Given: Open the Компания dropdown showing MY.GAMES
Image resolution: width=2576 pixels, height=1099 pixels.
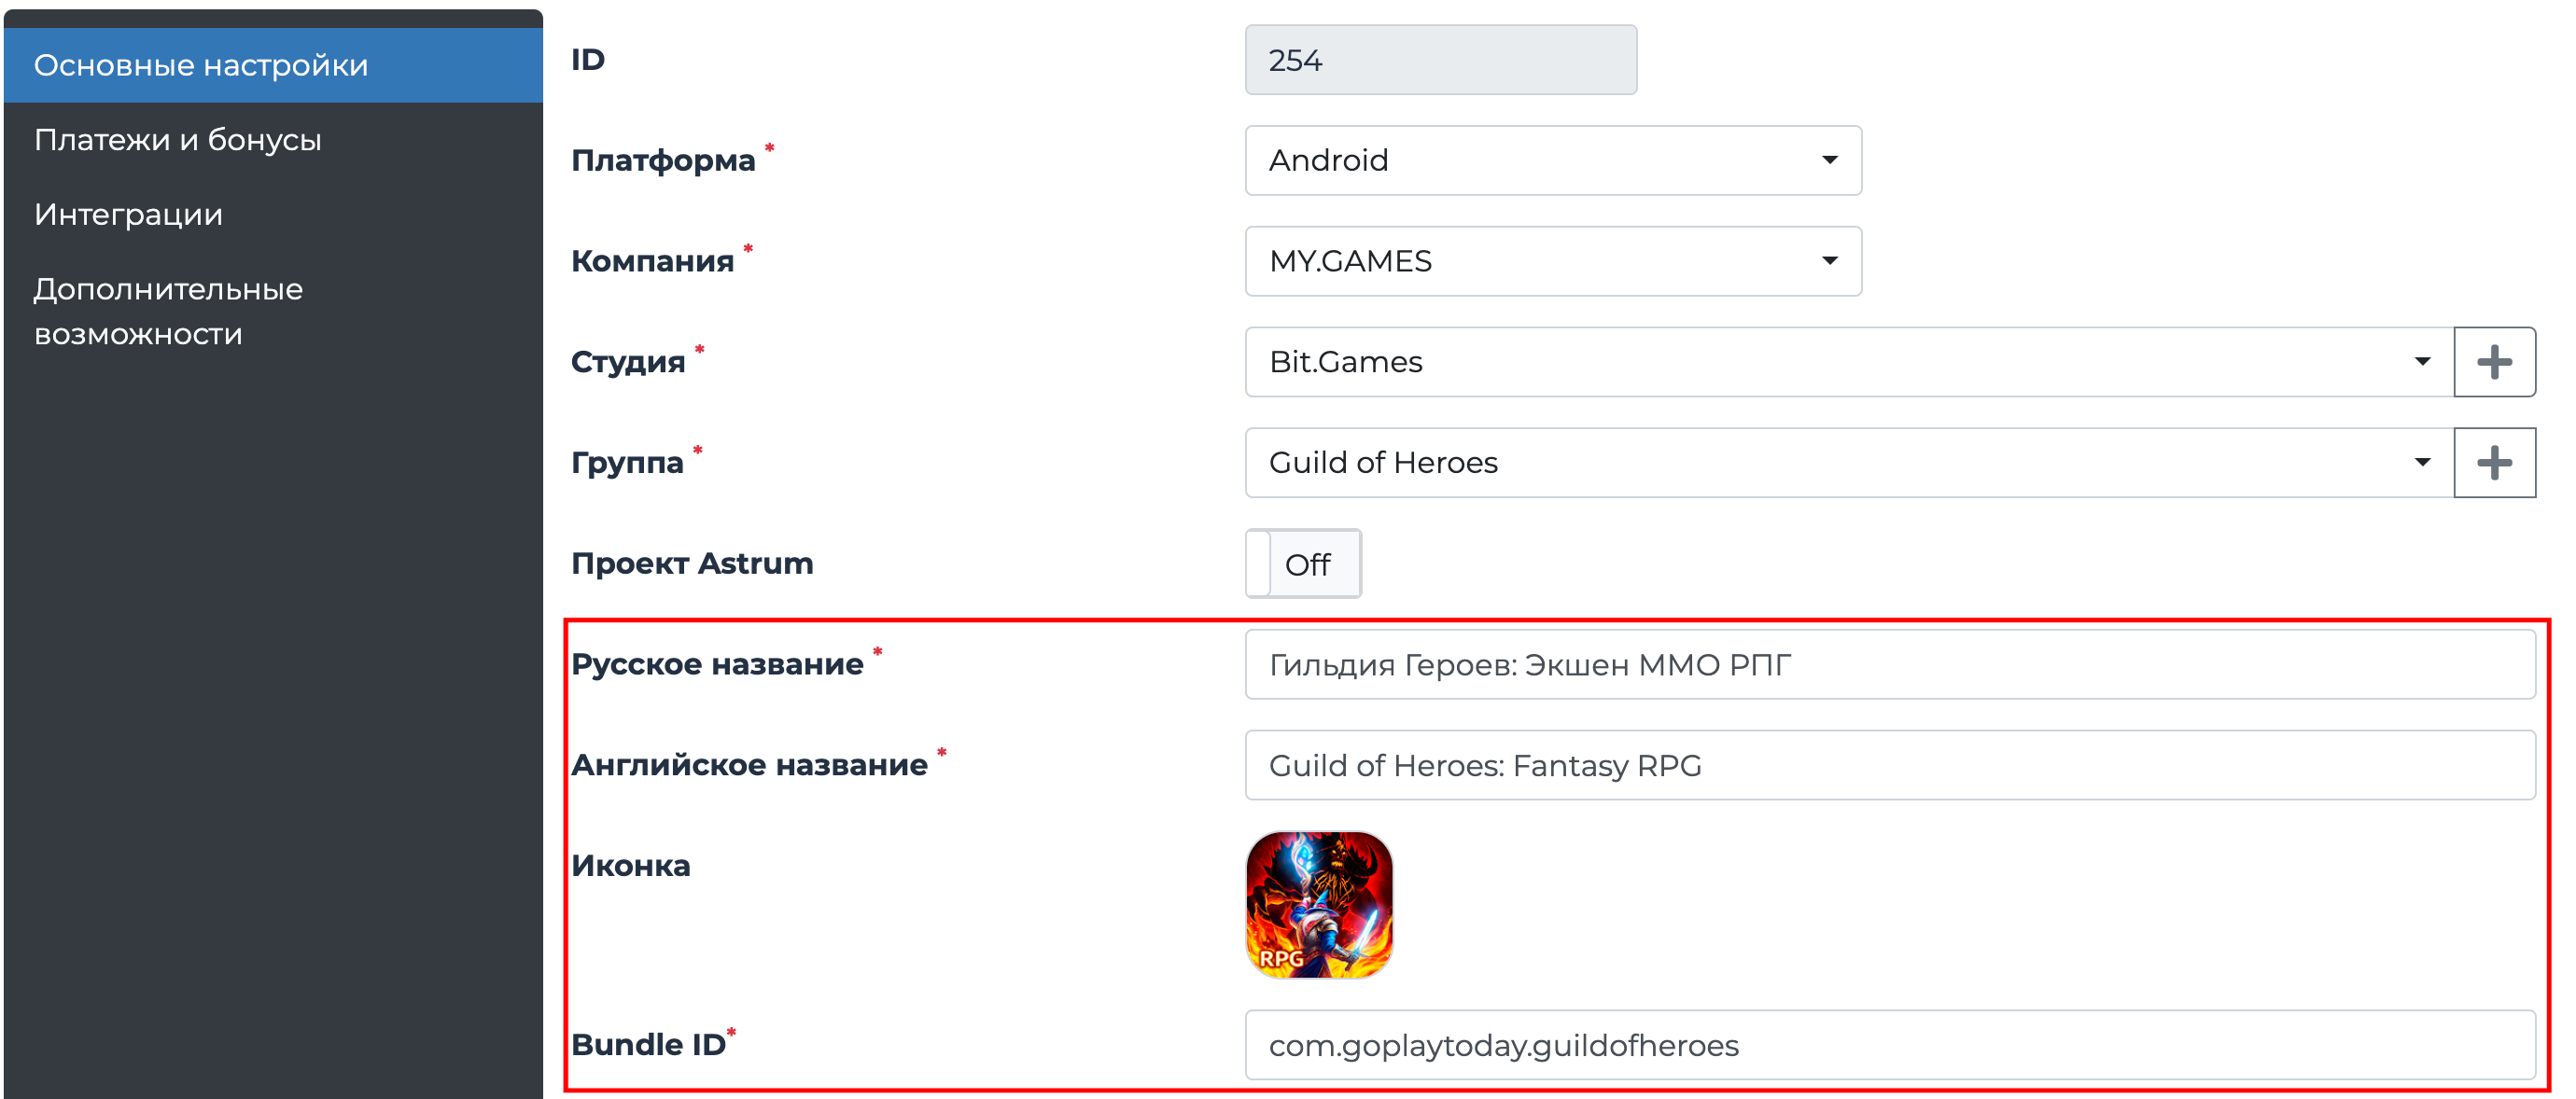Looking at the screenshot, I should point(1551,261).
